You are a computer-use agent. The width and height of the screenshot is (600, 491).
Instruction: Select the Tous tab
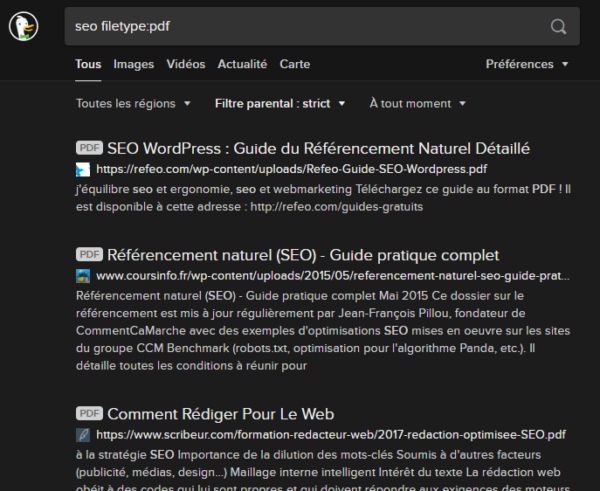(x=88, y=64)
